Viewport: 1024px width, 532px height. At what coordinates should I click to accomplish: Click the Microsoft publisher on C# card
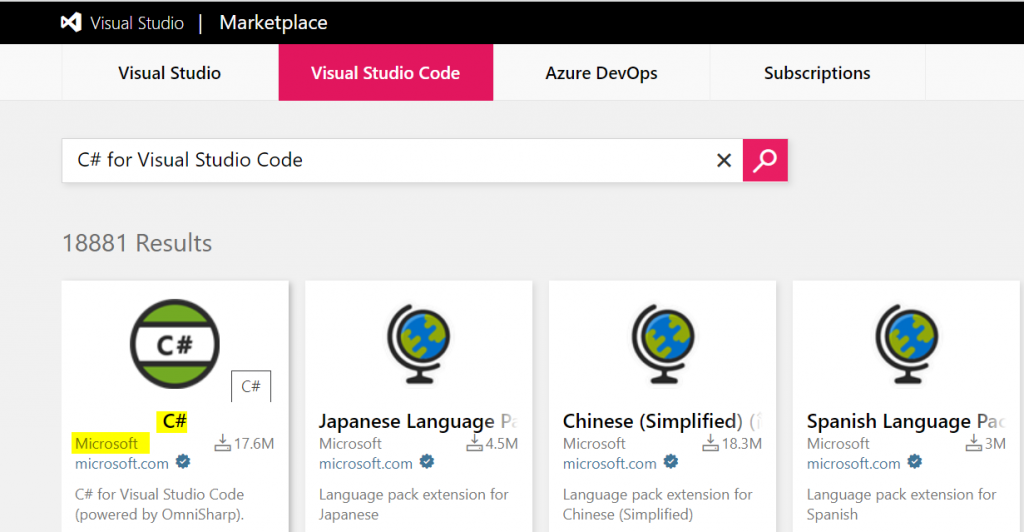pyautogui.click(x=106, y=444)
